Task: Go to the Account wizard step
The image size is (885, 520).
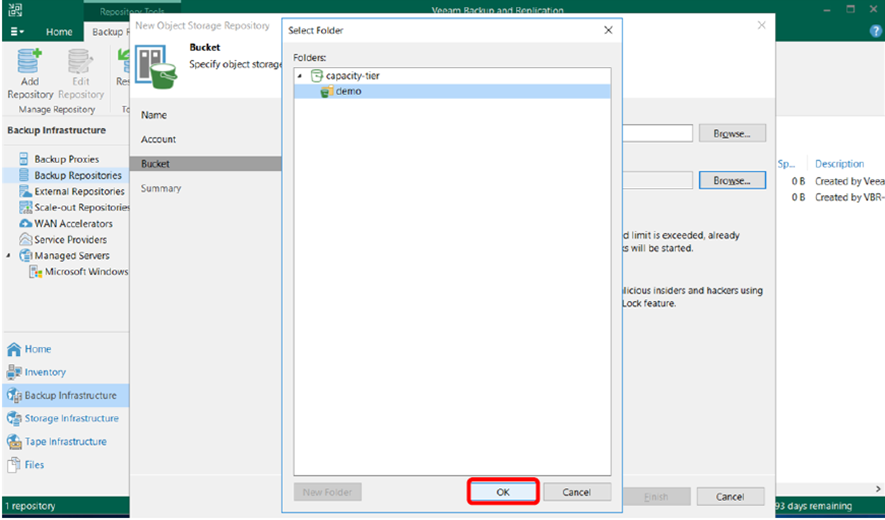Action: pyautogui.click(x=158, y=139)
